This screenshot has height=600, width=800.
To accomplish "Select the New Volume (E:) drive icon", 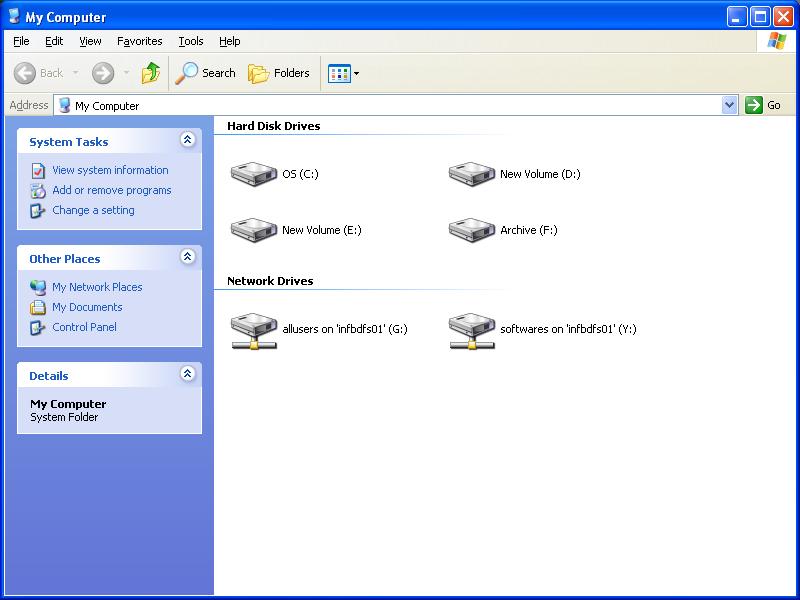I will (x=254, y=229).
